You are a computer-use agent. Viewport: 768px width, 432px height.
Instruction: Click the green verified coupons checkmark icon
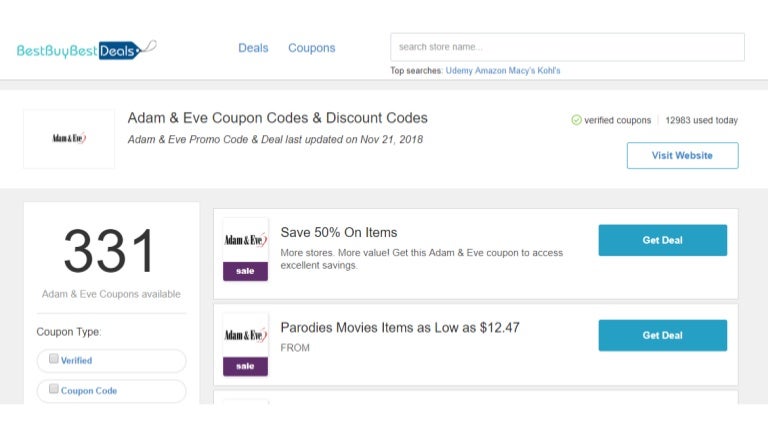[x=576, y=120]
